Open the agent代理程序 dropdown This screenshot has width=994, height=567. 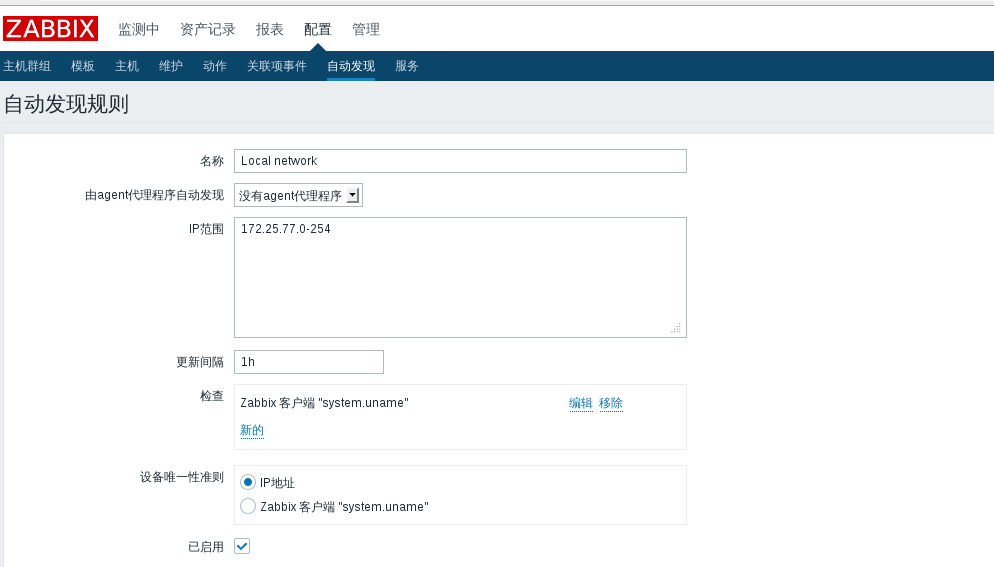299,195
